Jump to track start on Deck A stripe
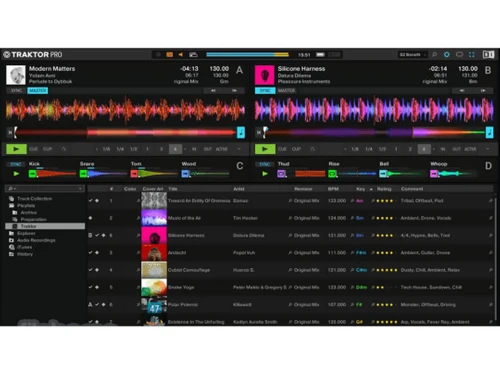Image resolution: width=500 pixels, height=375 pixels. click(x=10, y=133)
